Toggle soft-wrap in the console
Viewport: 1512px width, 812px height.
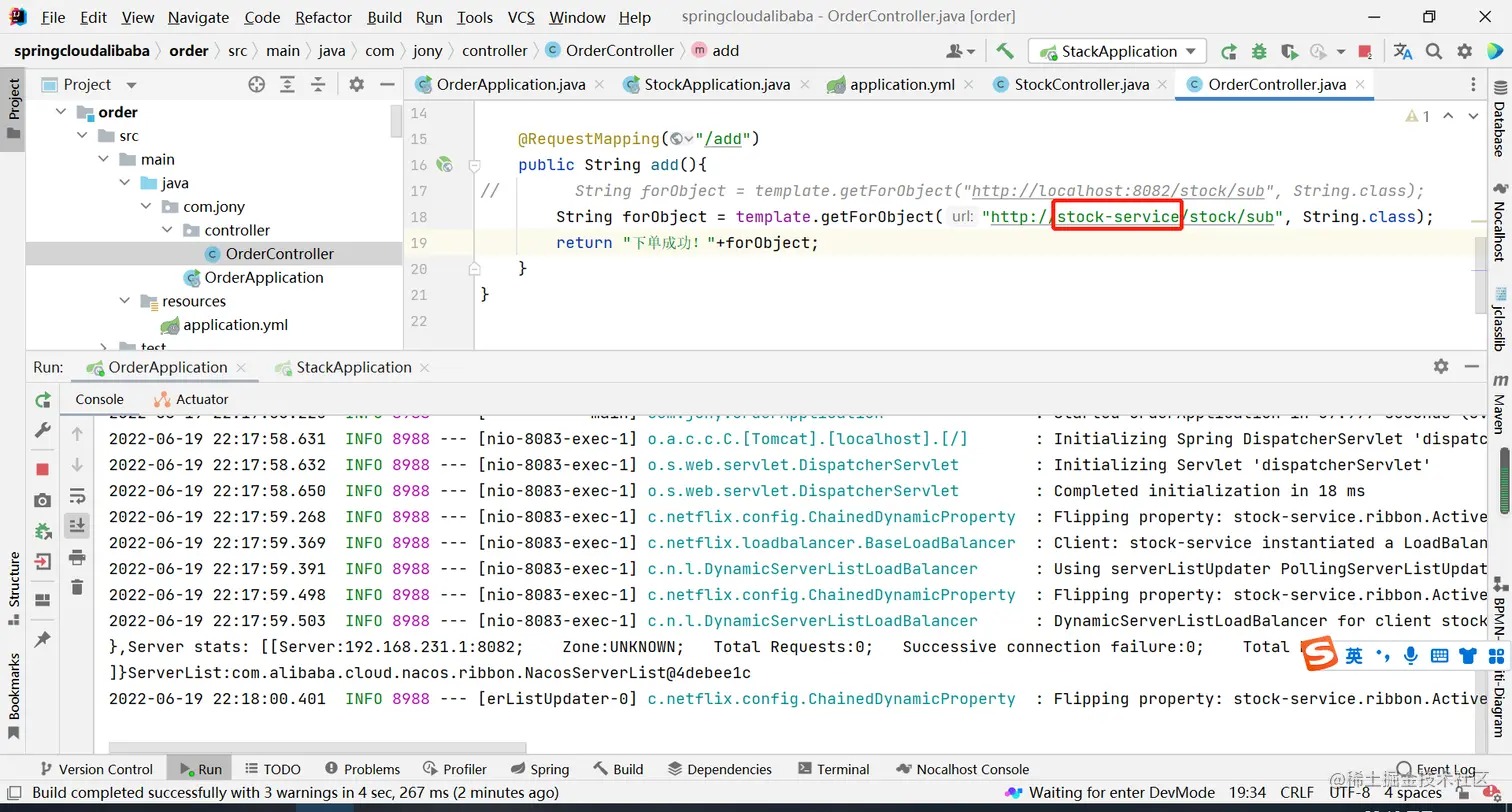point(77,496)
